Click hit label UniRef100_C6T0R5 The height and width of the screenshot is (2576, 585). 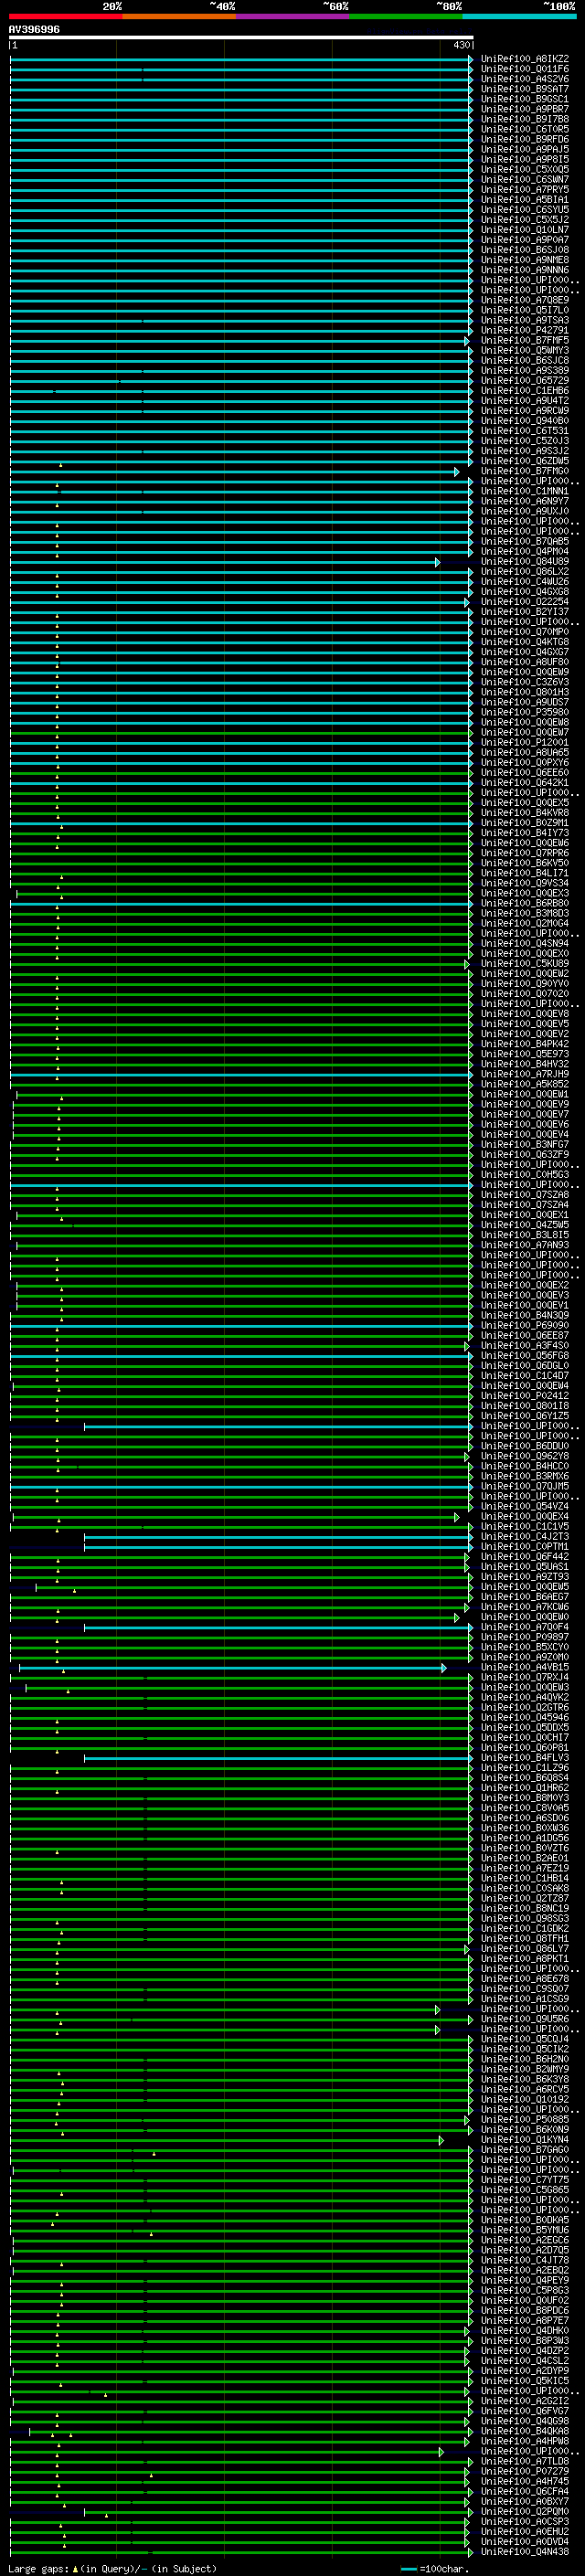point(525,129)
